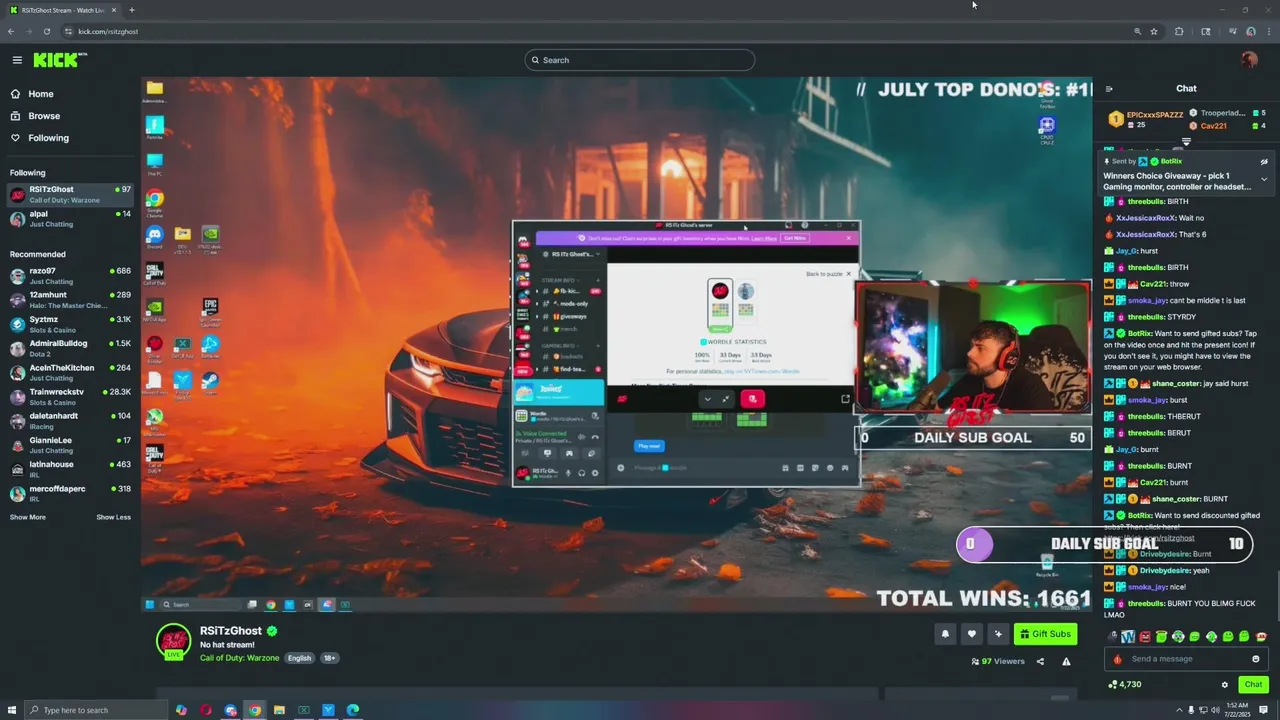Open Chrome extensions puzzle icon
Image resolution: width=1280 pixels, height=720 pixels.
click(1179, 31)
